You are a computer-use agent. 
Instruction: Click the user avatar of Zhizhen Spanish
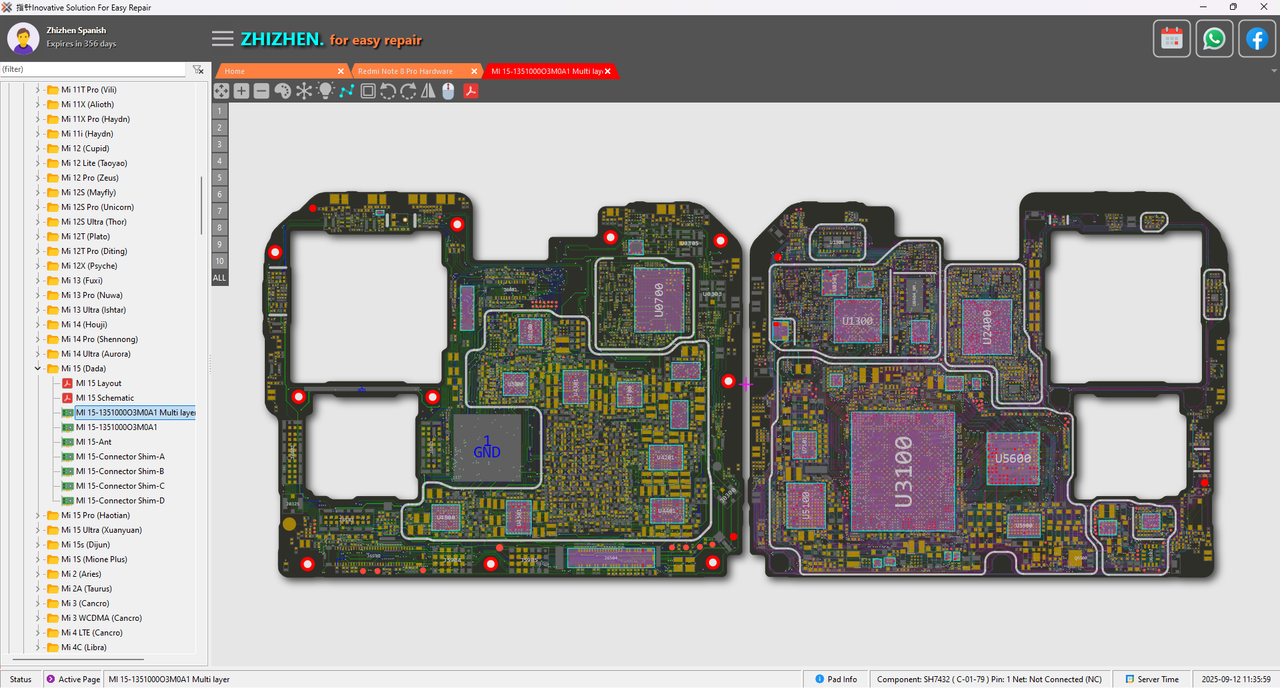(23, 38)
